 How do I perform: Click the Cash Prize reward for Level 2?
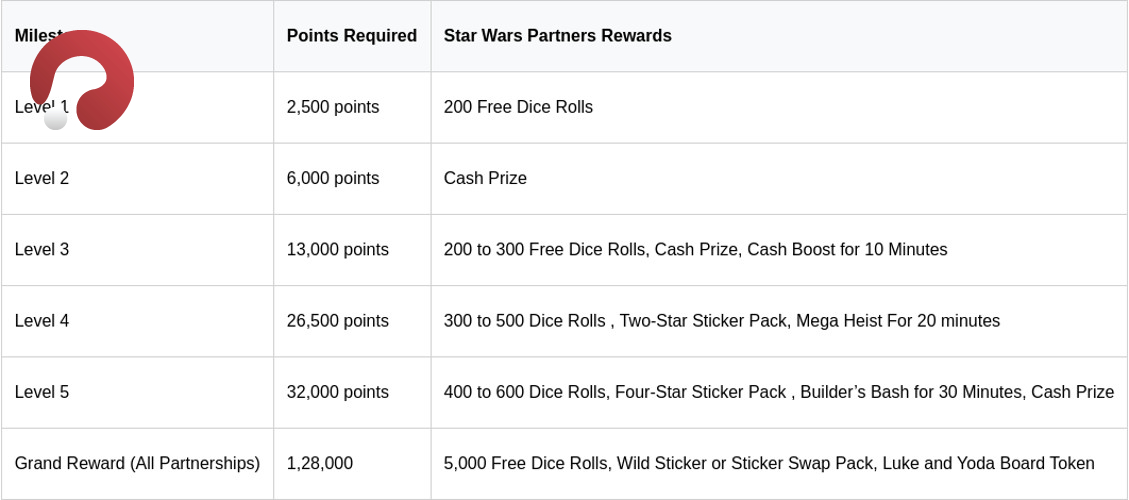coord(485,178)
